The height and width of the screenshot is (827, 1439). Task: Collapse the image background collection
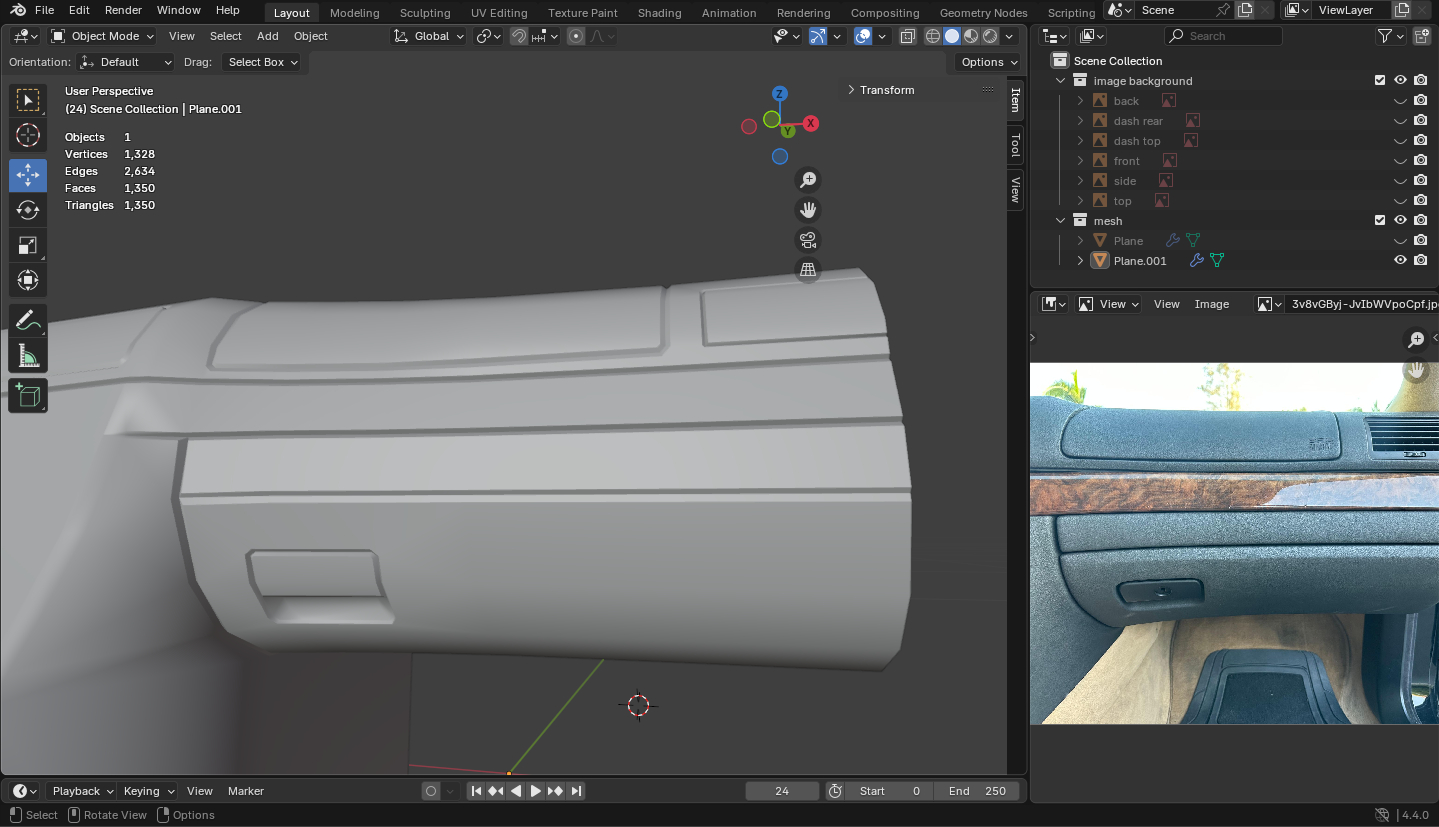(x=1061, y=81)
